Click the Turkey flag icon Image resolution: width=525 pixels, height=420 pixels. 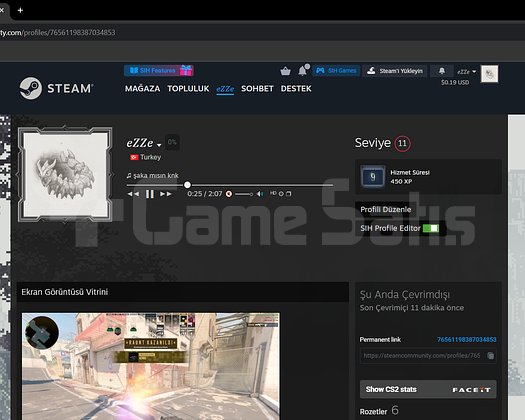click(x=134, y=157)
